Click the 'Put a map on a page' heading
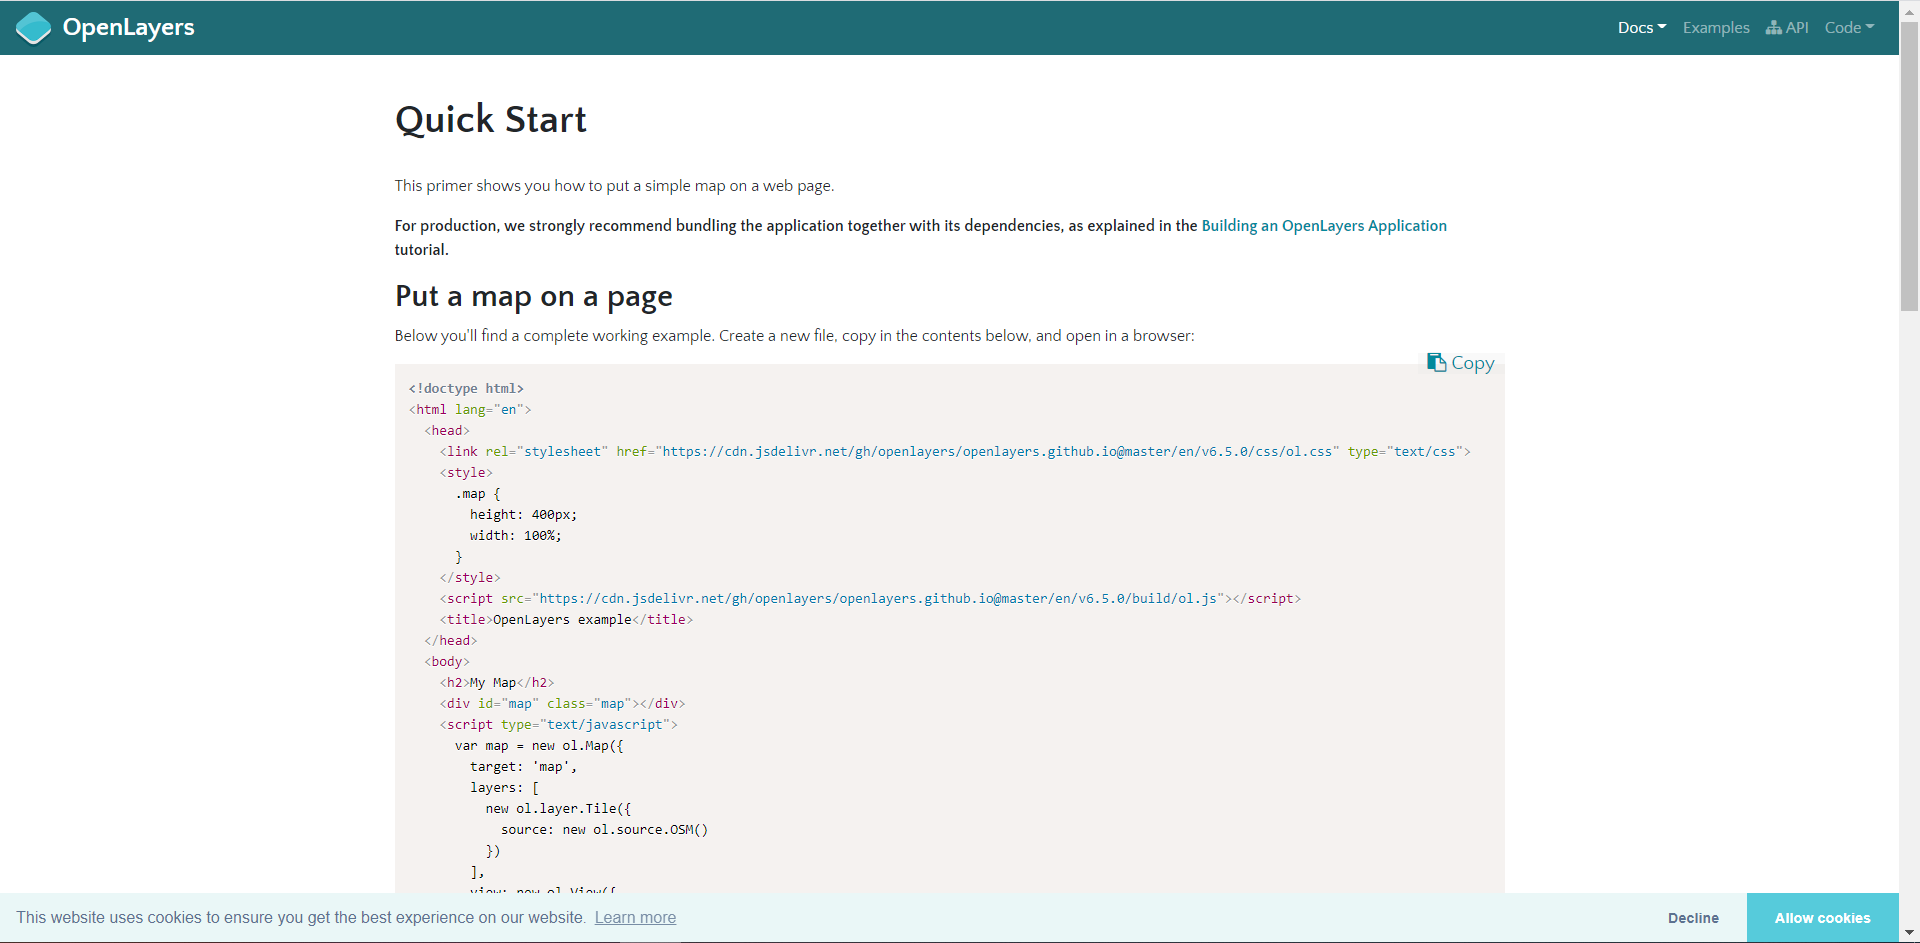Image resolution: width=1920 pixels, height=943 pixels. click(533, 296)
